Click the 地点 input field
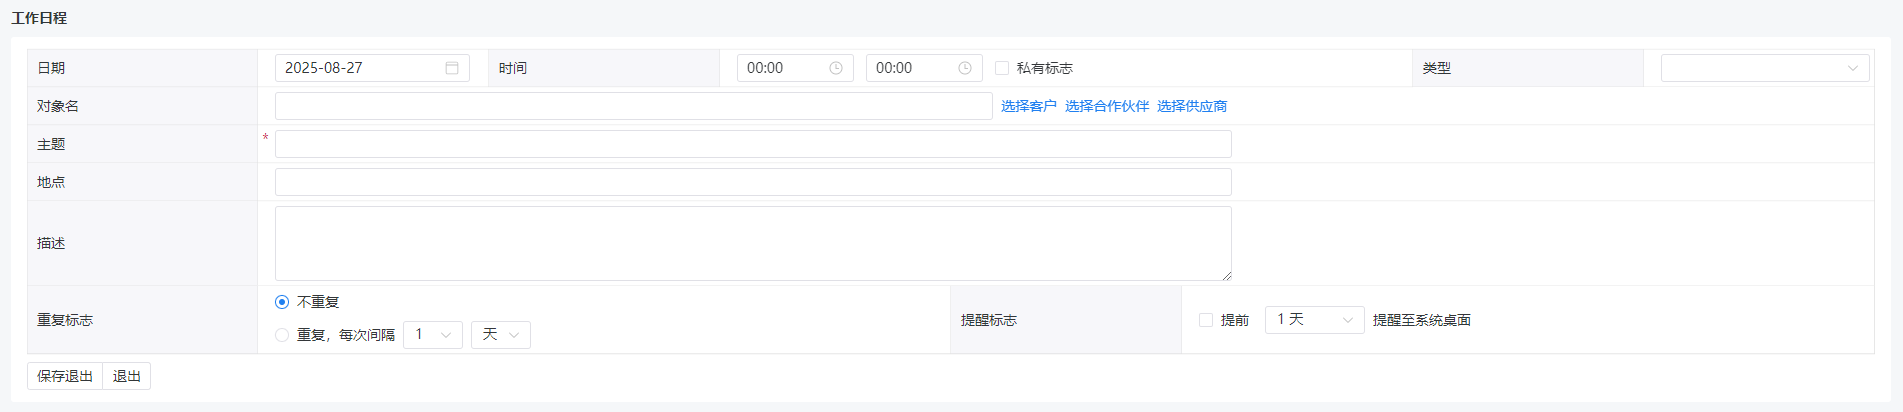The width and height of the screenshot is (1903, 412). click(x=752, y=182)
